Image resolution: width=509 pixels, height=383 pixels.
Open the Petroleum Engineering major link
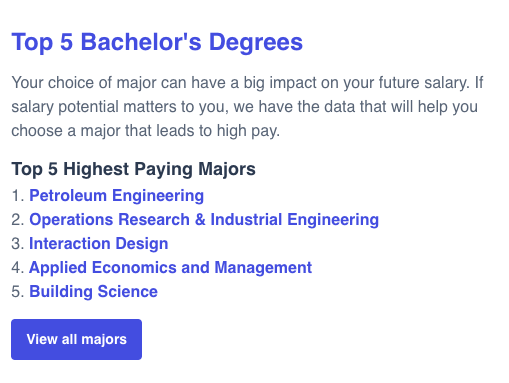[117, 195]
